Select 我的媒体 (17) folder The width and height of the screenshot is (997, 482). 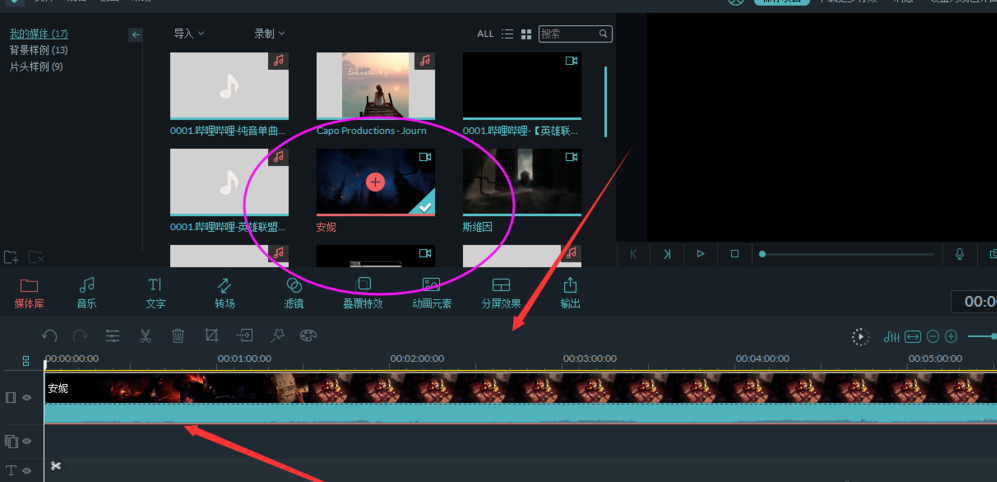click(38, 34)
